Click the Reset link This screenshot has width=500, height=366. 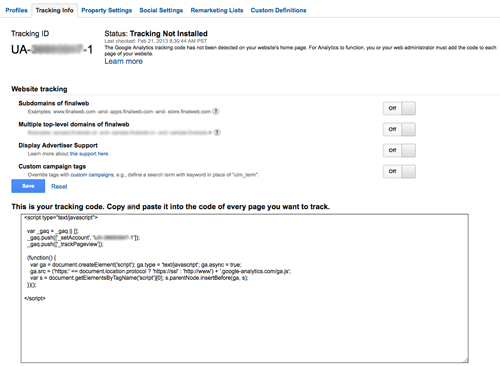[x=59, y=187]
